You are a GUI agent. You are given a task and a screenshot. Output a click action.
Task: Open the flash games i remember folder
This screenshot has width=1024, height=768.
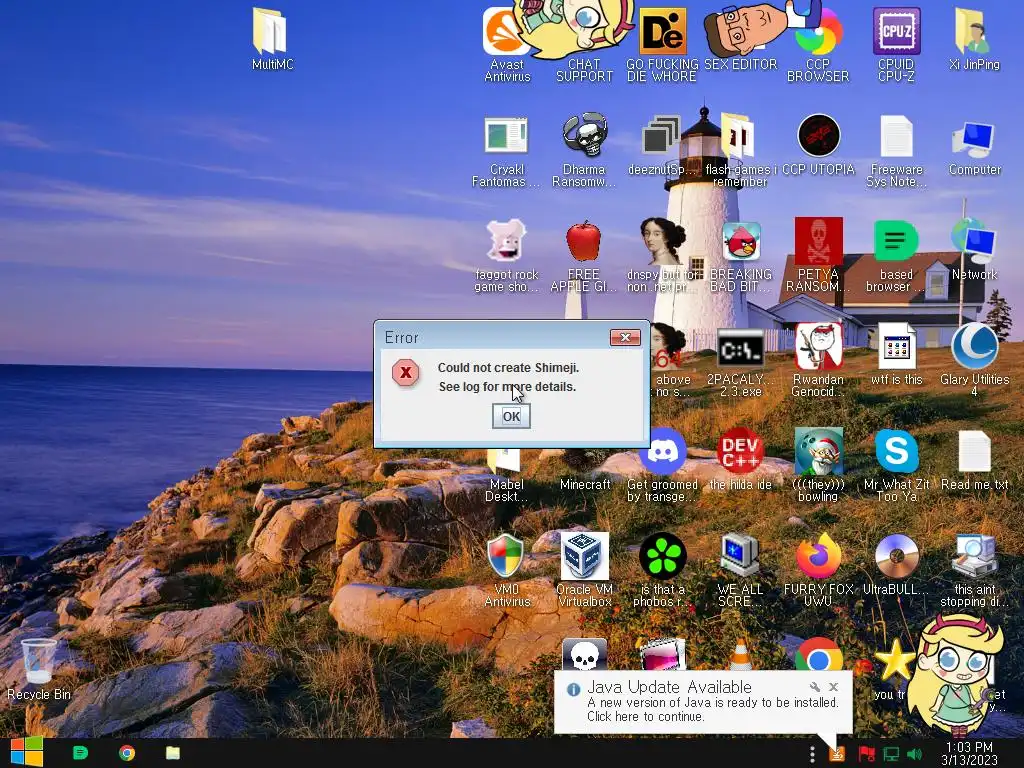coord(739,150)
